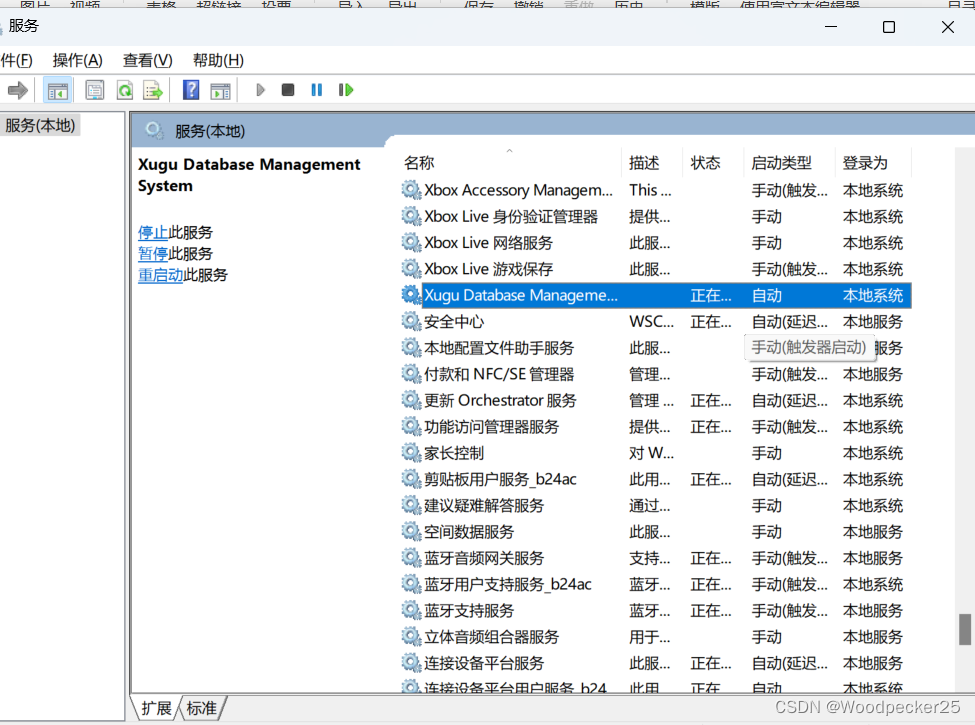Click the vertical scrollbar thumb of services list

964,629
